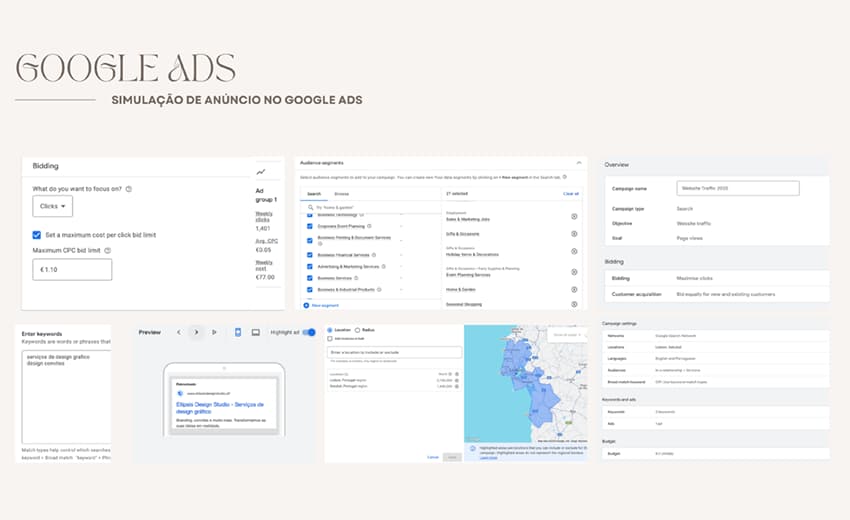Click the keywords text area

(66, 397)
